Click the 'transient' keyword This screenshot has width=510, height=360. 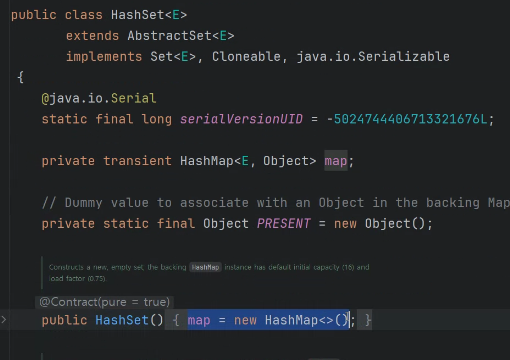pos(137,161)
